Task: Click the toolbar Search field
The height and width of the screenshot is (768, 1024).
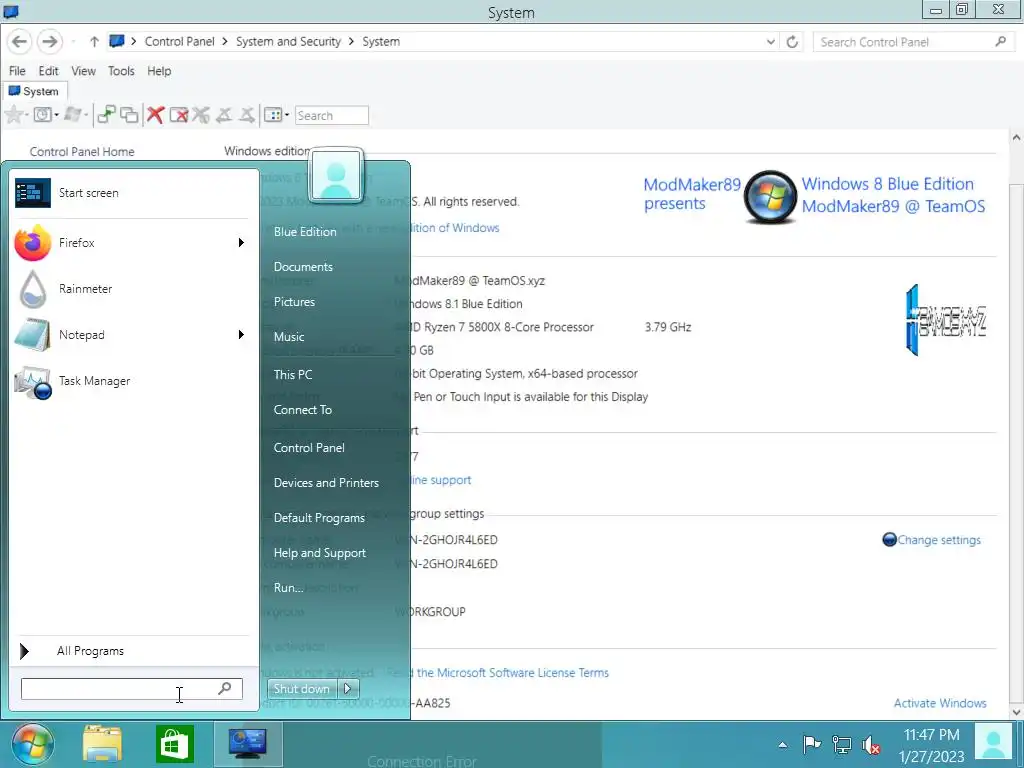Action: [x=331, y=116]
